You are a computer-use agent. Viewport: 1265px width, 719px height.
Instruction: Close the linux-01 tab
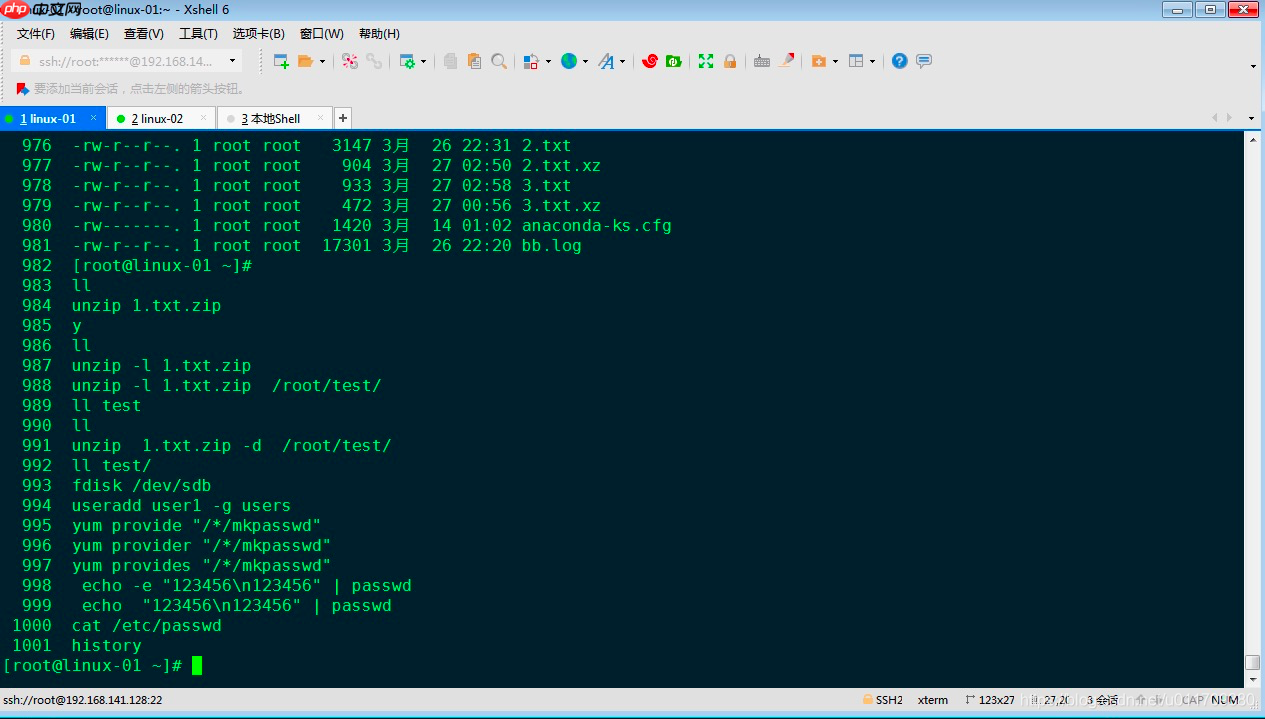[94, 117]
